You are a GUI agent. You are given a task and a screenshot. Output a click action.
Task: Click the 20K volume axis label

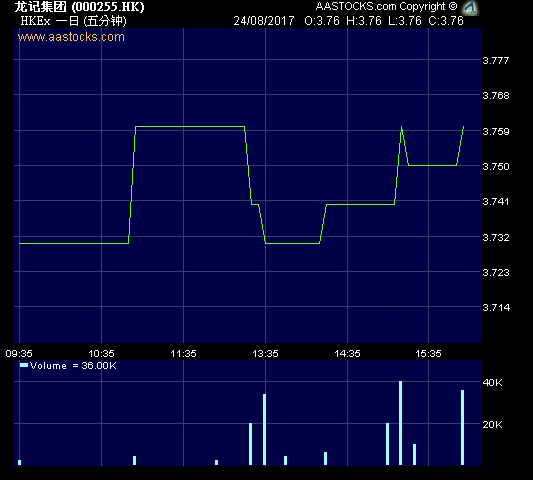pyautogui.click(x=492, y=424)
